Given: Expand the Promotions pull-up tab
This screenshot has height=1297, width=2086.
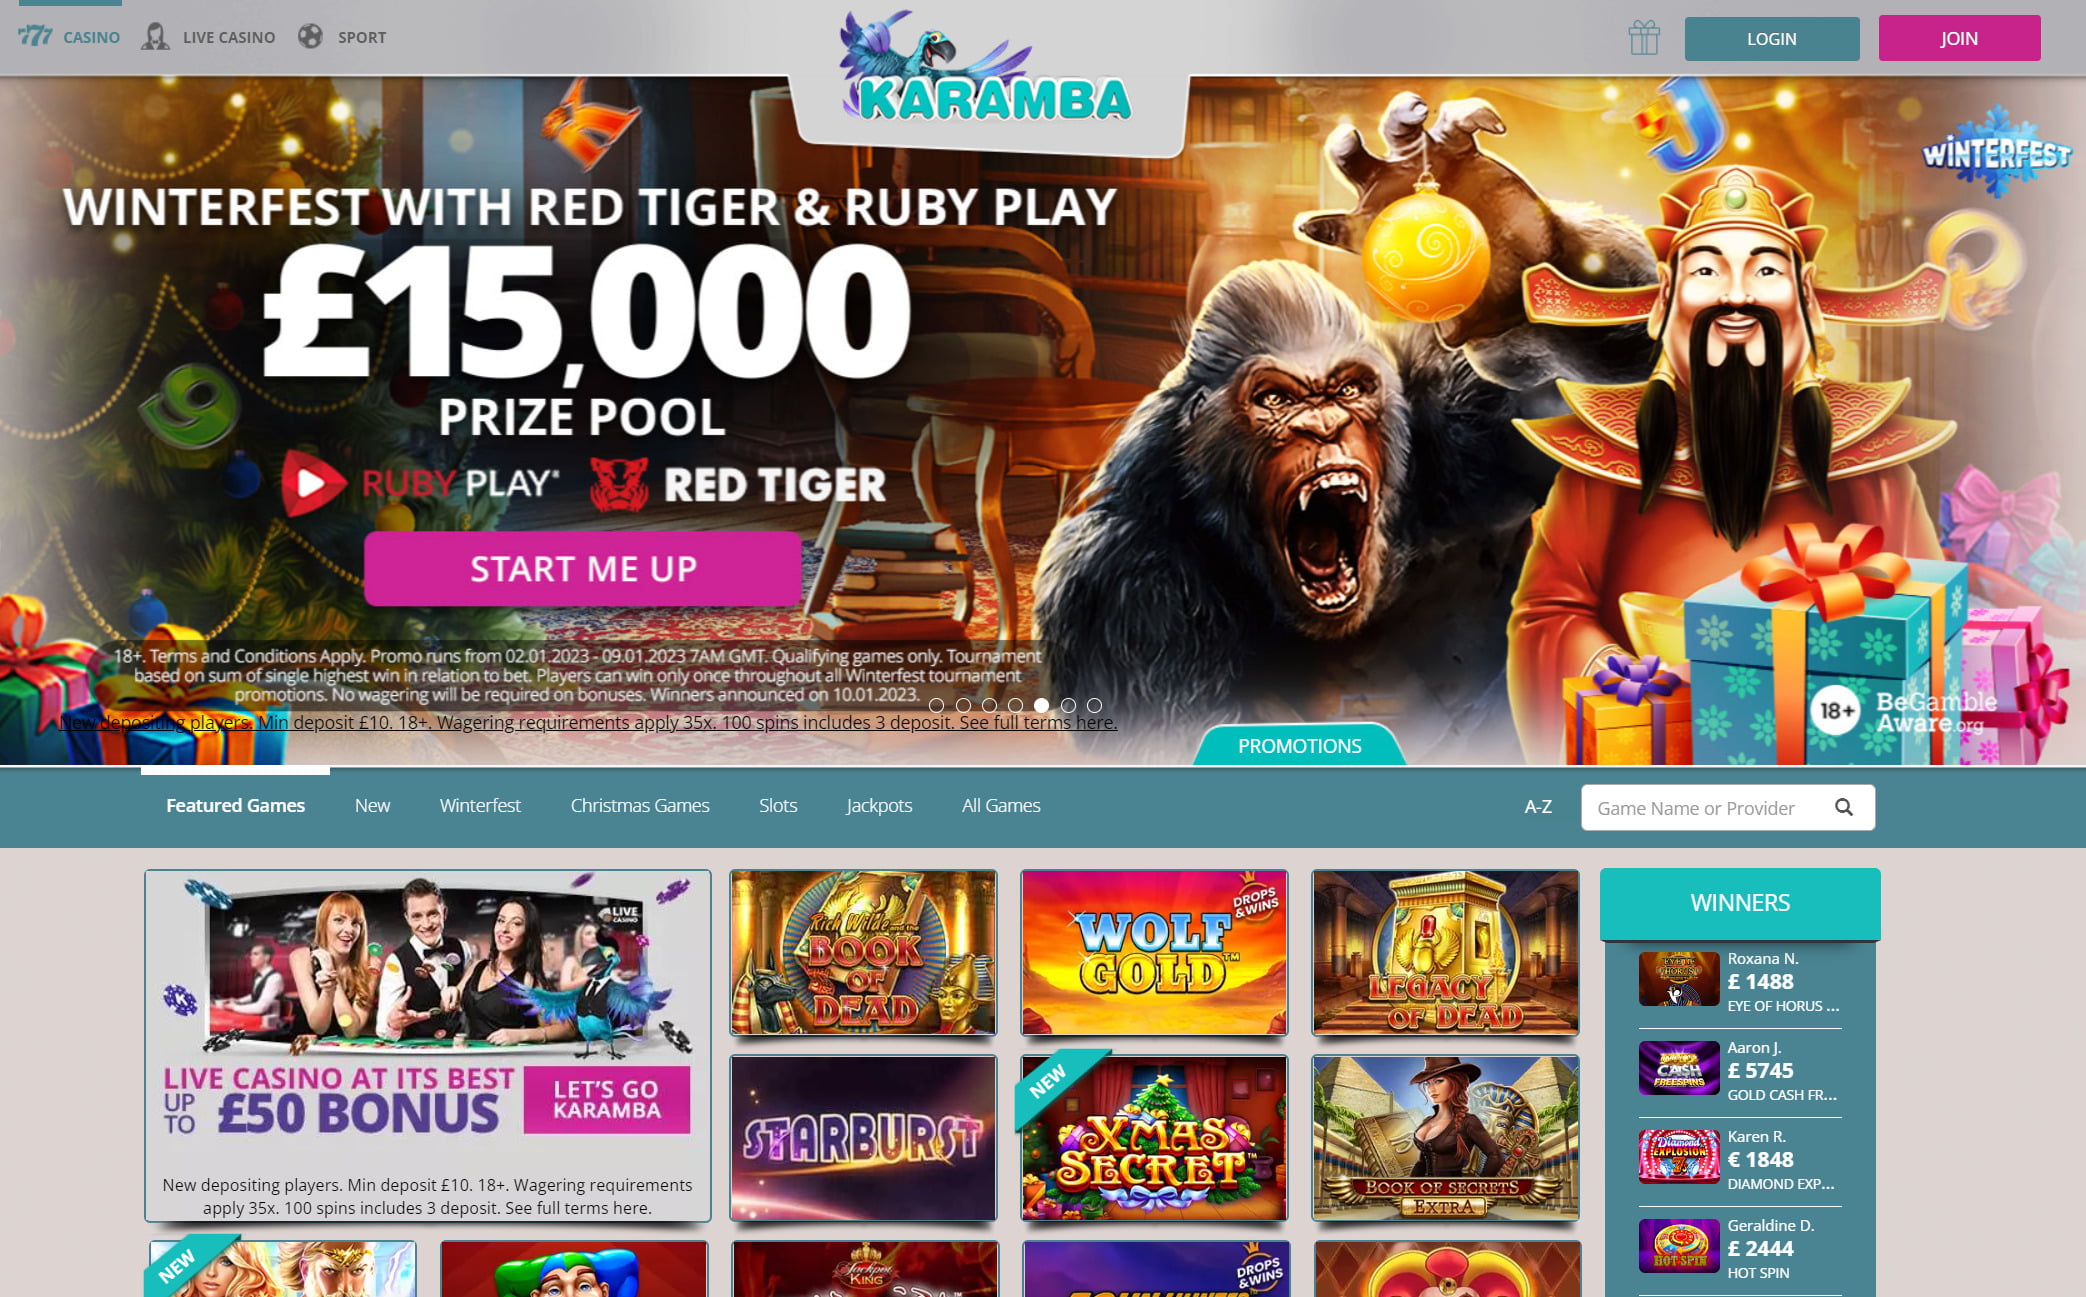Looking at the screenshot, I should point(1299,745).
